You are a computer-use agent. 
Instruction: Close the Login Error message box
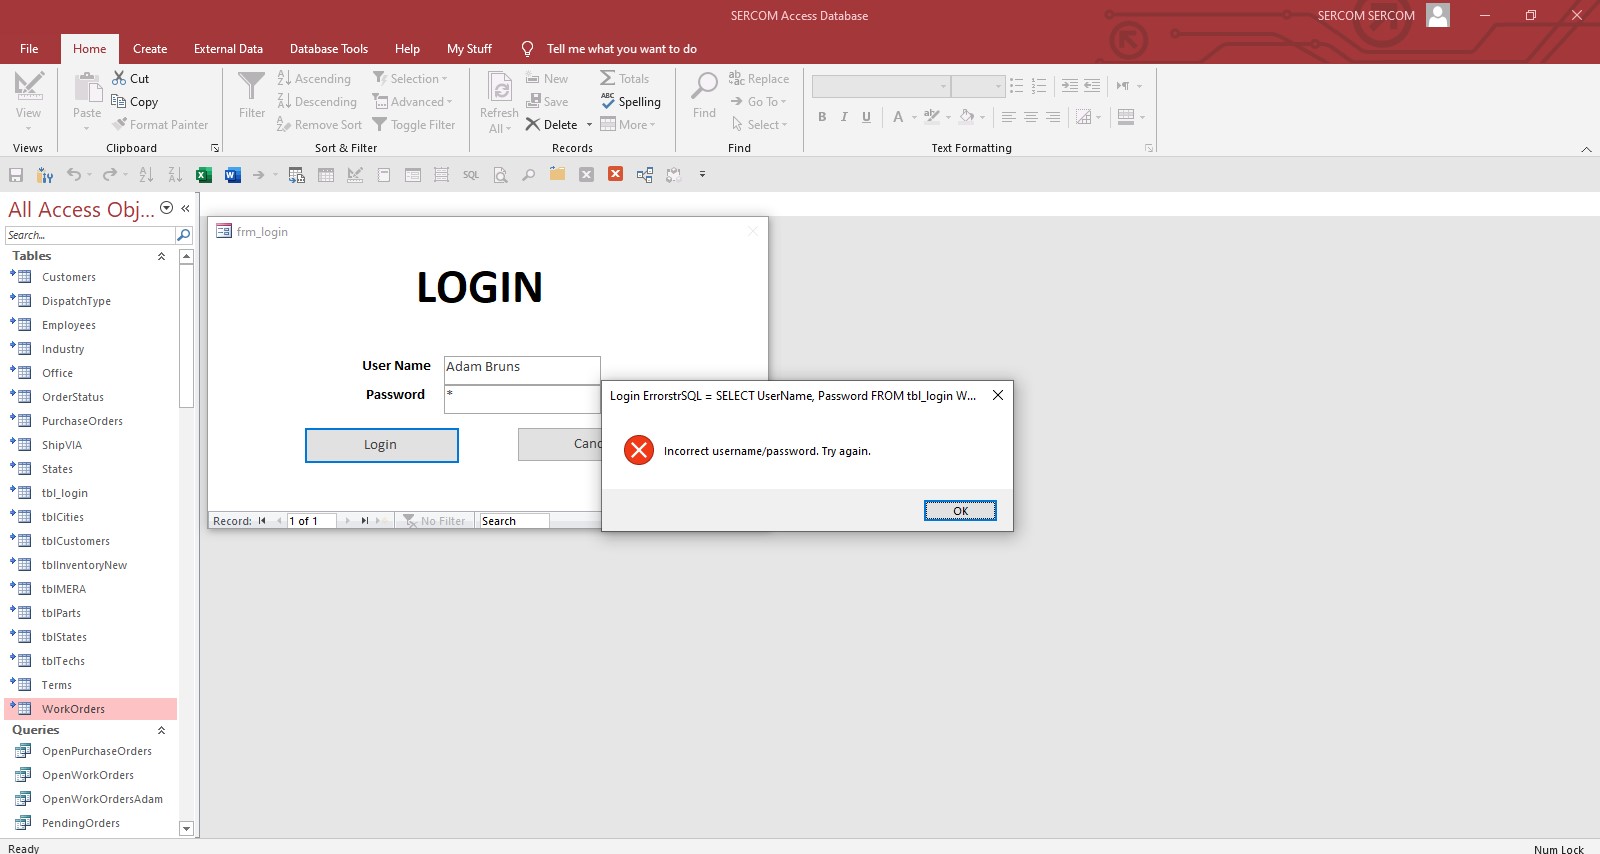pos(997,395)
